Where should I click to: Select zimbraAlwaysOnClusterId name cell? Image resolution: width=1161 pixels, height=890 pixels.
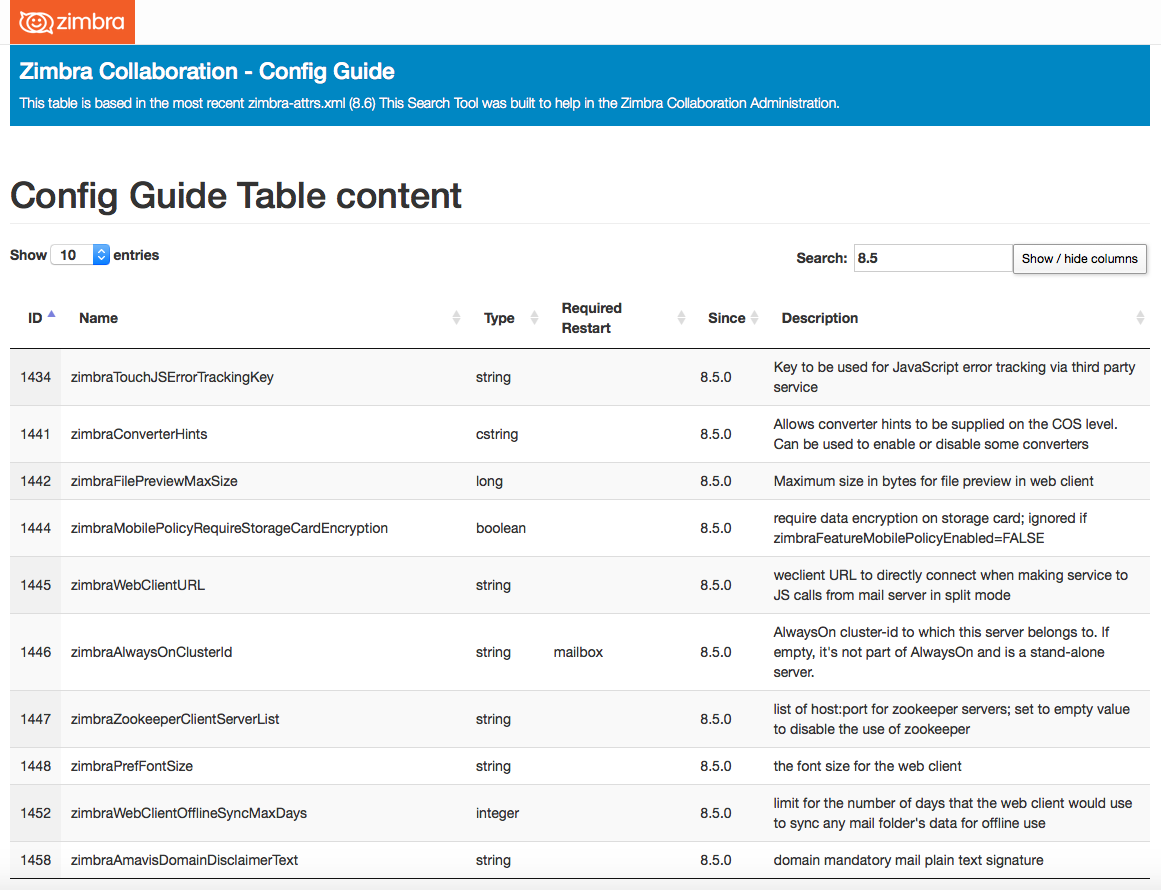pyautogui.click(x=263, y=652)
